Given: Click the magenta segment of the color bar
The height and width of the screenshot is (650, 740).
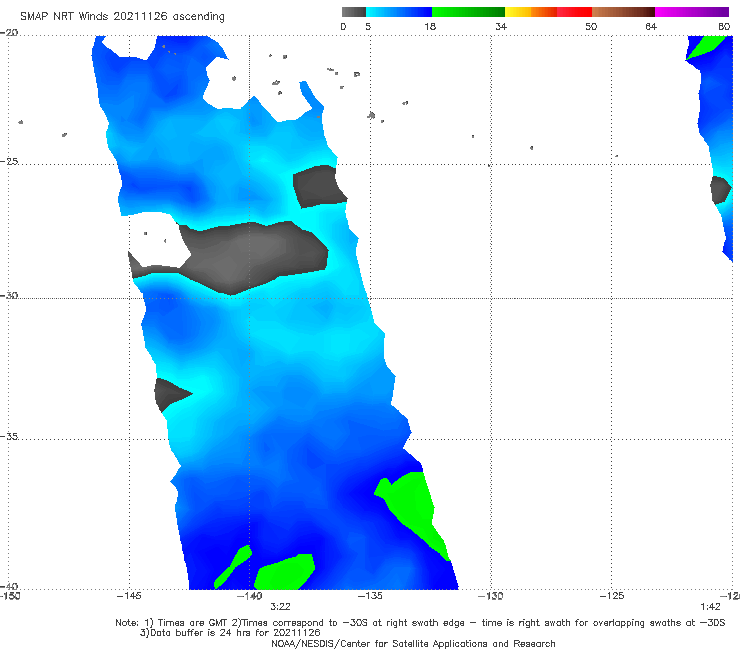Looking at the screenshot, I should 692,12.
